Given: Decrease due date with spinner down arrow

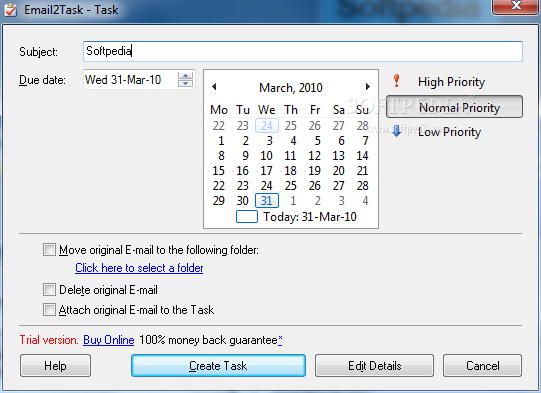Looking at the screenshot, I should click(185, 83).
